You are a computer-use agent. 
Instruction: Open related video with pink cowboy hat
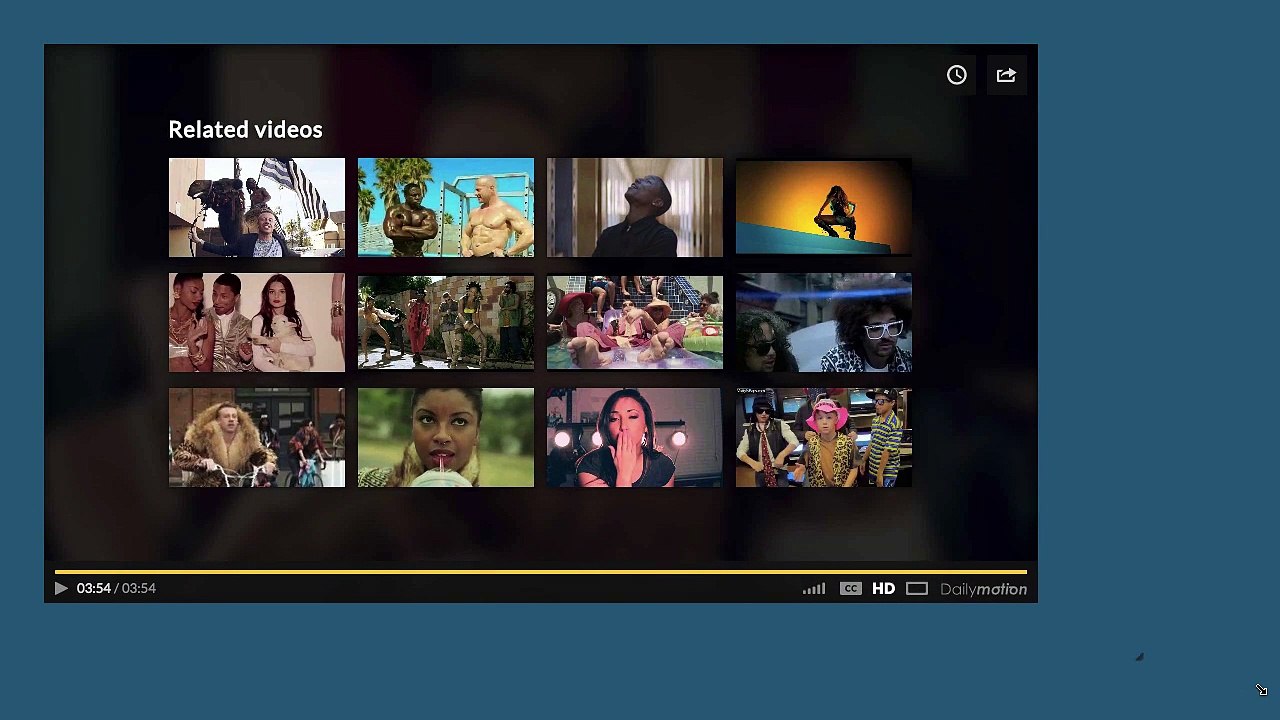pyautogui.click(x=824, y=437)
